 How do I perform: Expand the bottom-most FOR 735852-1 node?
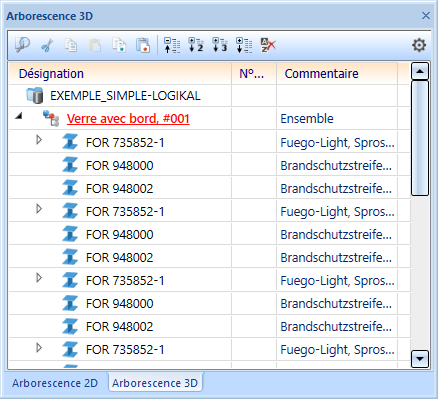click(39, 348)
